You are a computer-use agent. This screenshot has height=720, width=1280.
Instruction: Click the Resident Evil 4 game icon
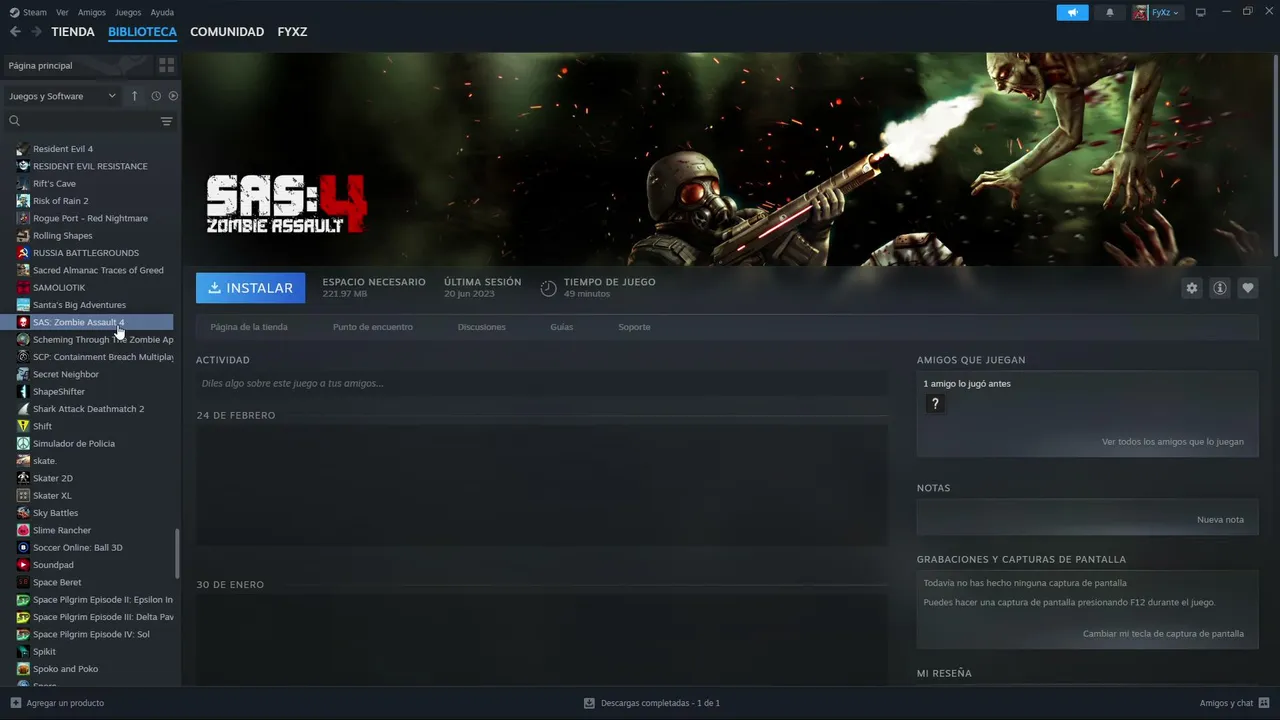(23, 149)
